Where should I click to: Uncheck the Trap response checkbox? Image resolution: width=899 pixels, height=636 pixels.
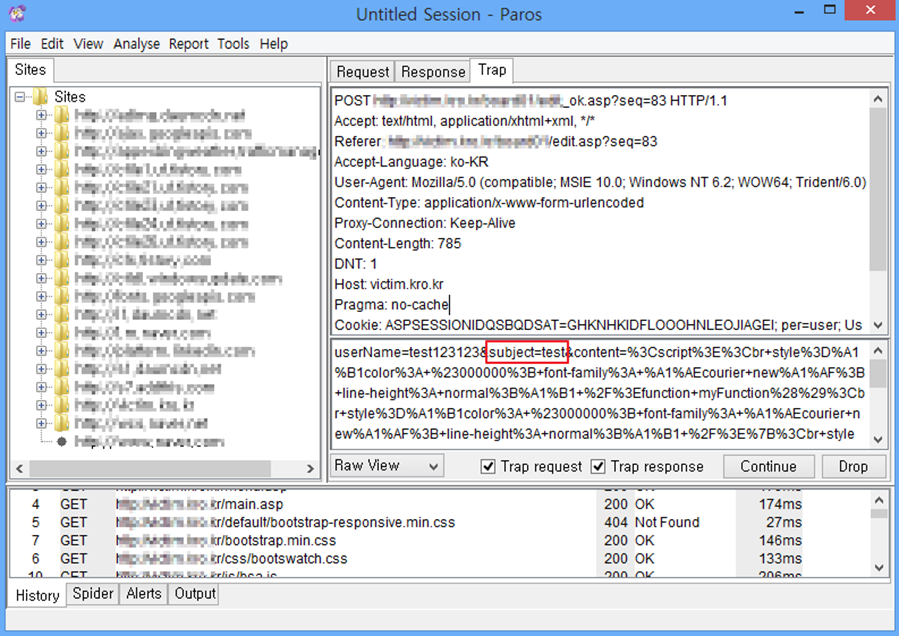pos(598,467)
